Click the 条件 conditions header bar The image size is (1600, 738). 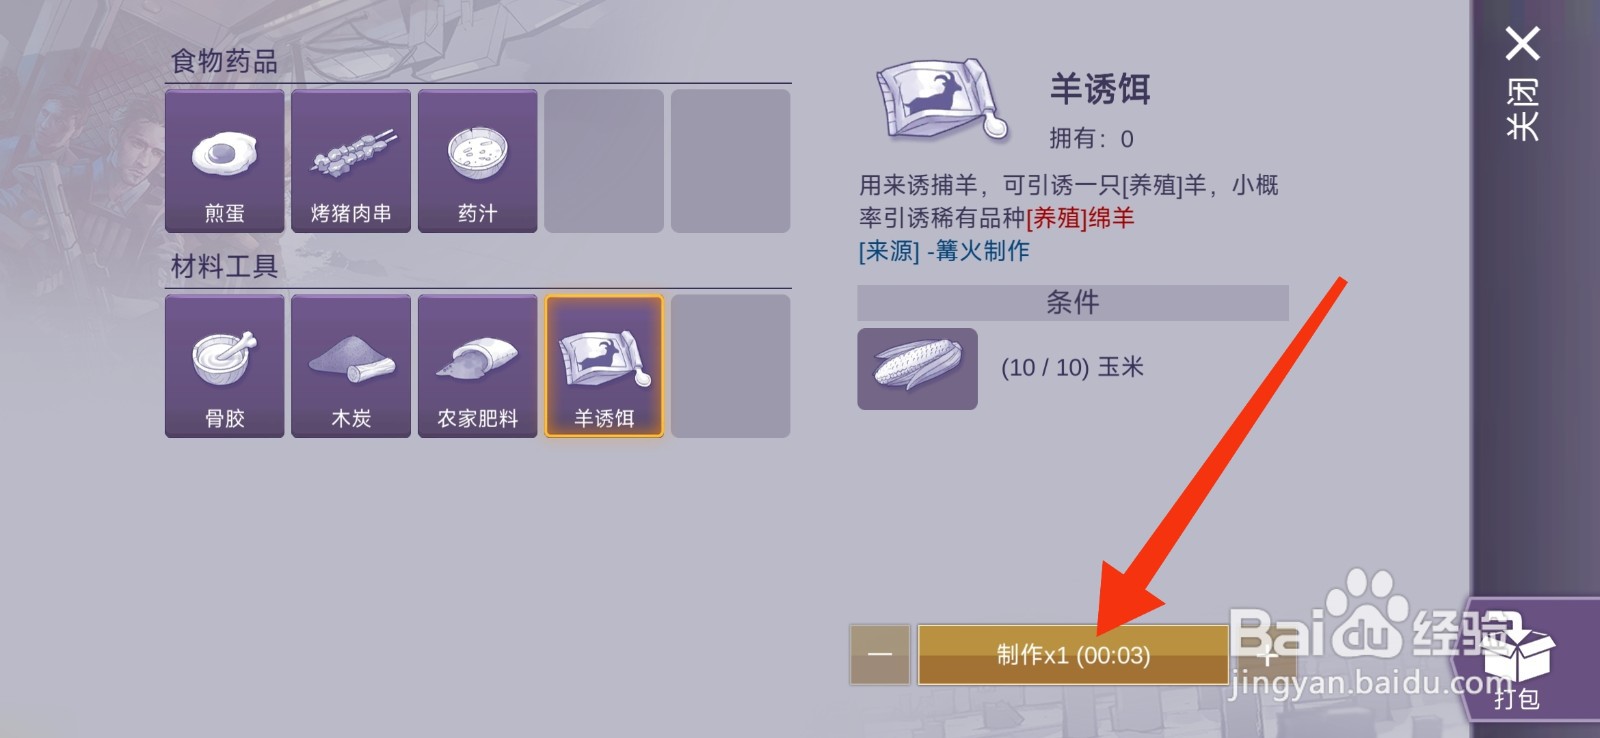pyautogui.click(x=1073, y=303)
